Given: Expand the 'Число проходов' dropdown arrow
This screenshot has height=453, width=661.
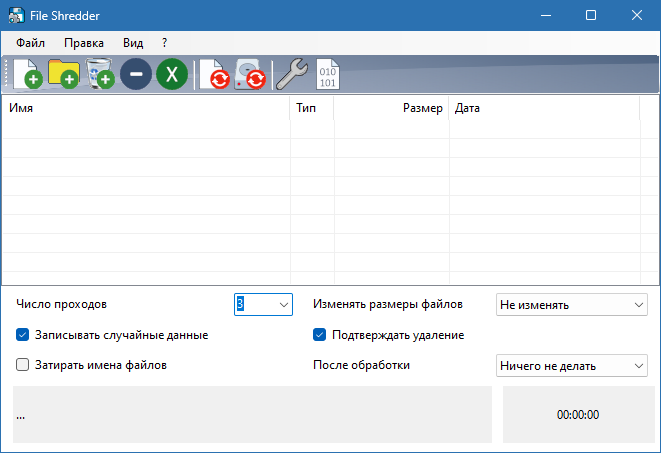Looking at the screenshot, I should [x=284, y=305].
